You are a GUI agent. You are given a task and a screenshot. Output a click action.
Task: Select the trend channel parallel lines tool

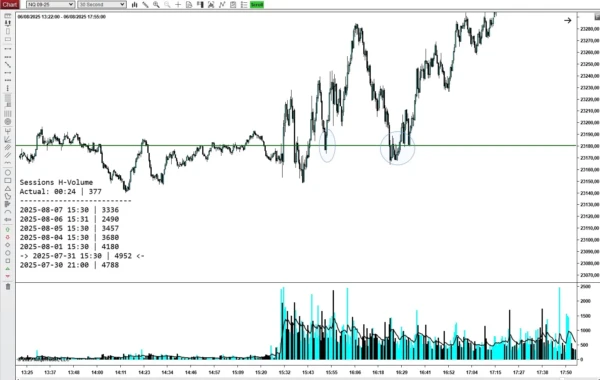(x=8, y=155)
